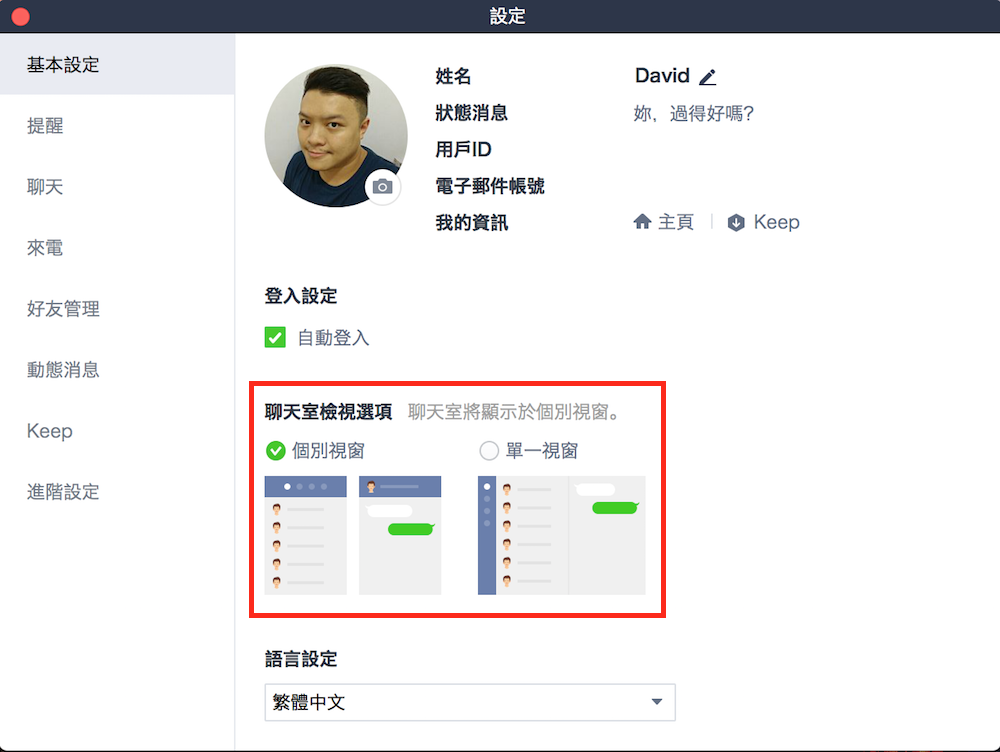Click the 聊天室將顯示於個別視窗 description text

[514, 412]
